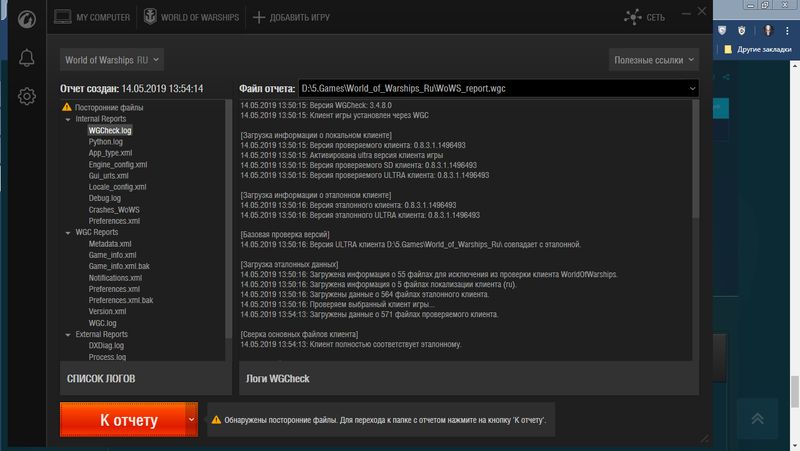
Task: Open the Полезные ссылки dropdown
Action: (654, 60)
